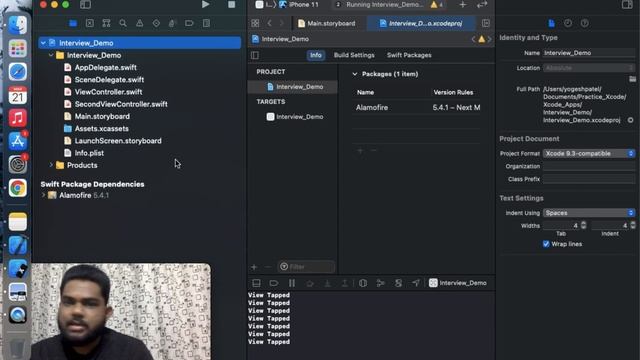640x360 pixels.
Task: Toggle Wrap lines checkbox
Action: pyautogui.click(x=546, y=244)
